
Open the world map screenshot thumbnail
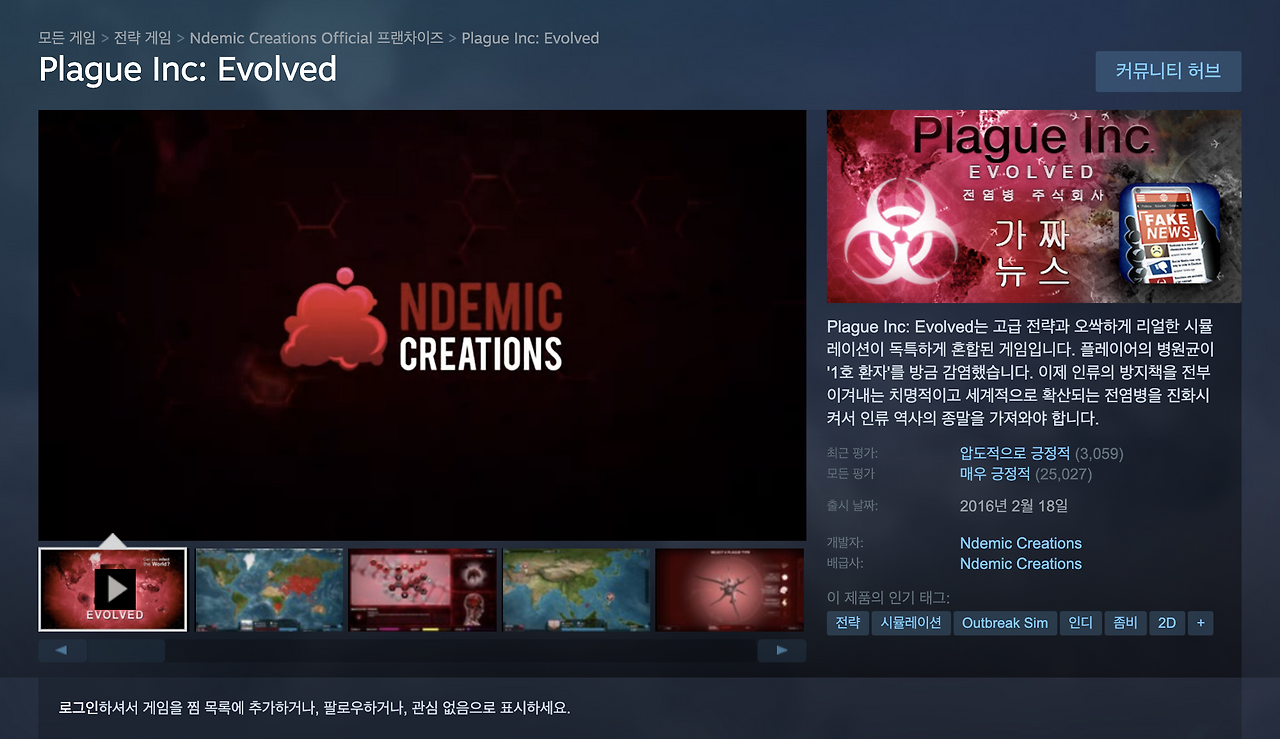point(269,589)
